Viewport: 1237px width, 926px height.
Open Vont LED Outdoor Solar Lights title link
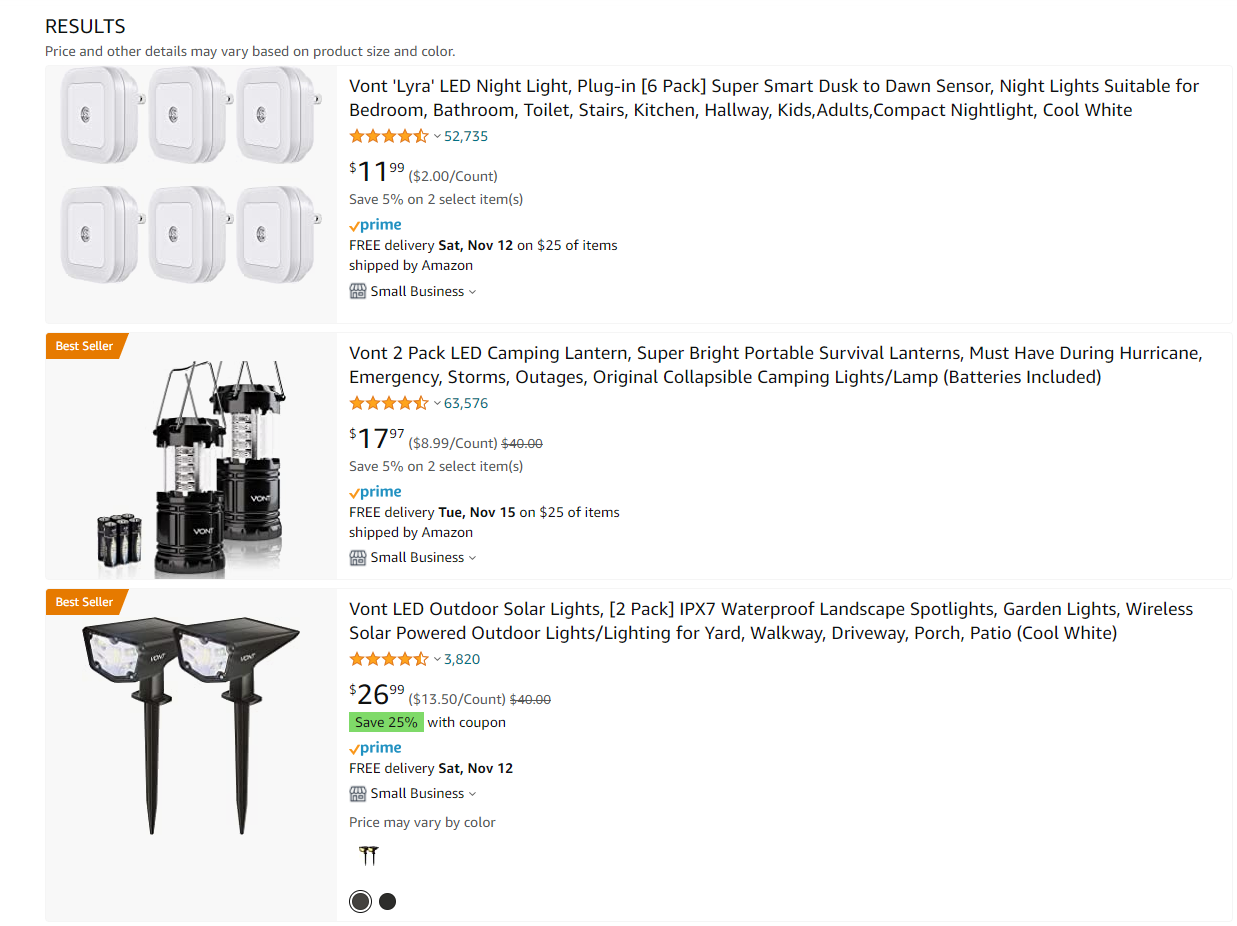[771, 621]
